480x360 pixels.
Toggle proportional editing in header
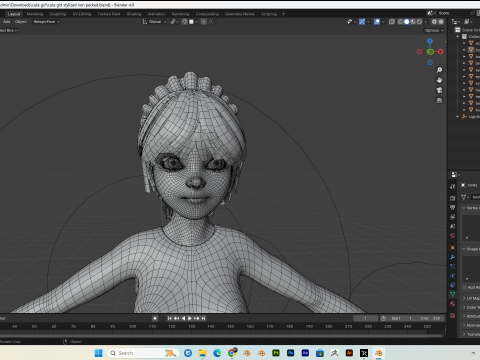tap(204, 22)
